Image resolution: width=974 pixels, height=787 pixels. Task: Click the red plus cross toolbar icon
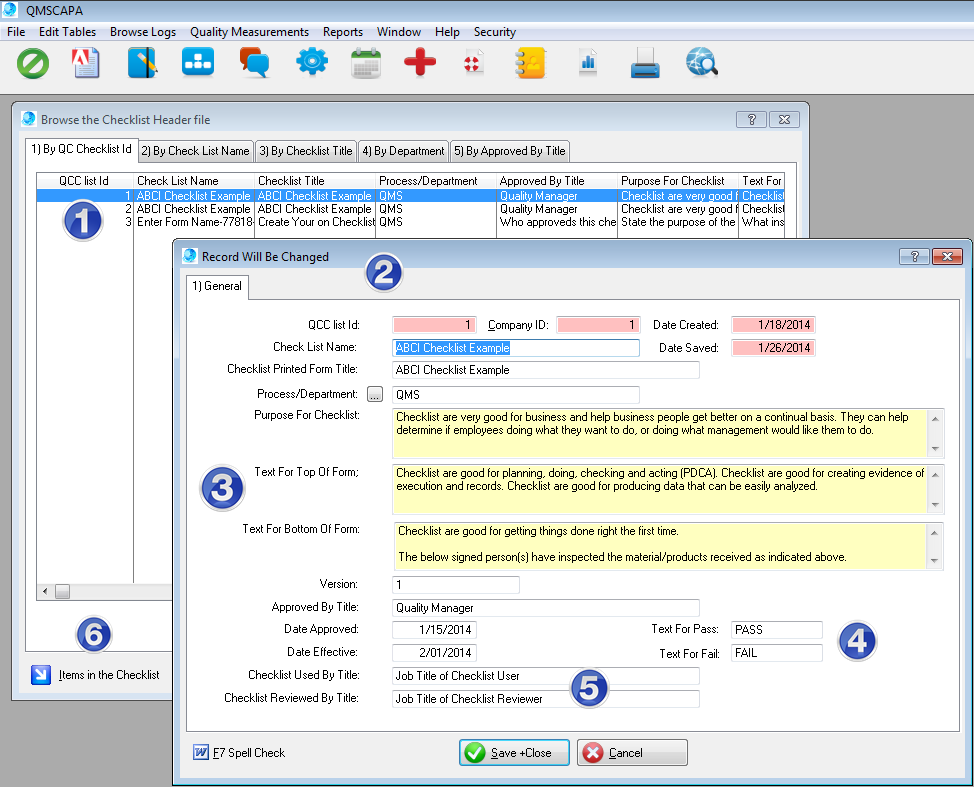[420, 64]
